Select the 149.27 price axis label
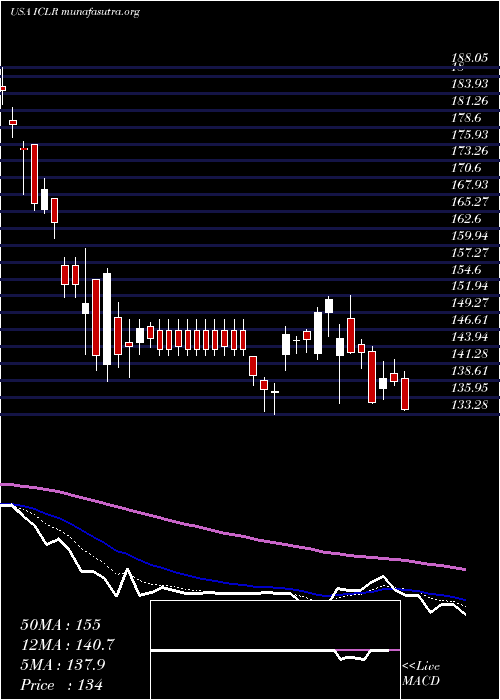Viewport: 500px width, 700px height. (471, 303)
